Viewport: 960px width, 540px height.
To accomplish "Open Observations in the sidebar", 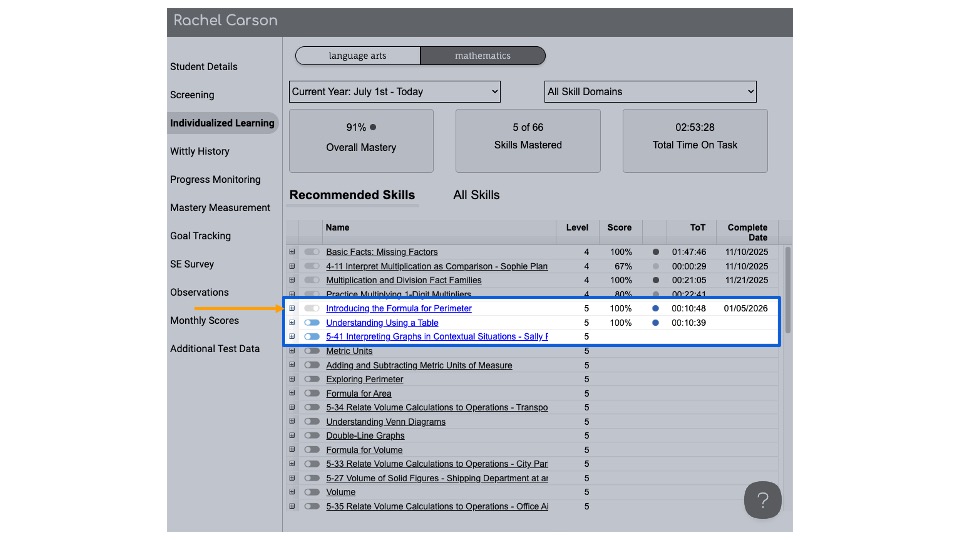I will 199,292.
